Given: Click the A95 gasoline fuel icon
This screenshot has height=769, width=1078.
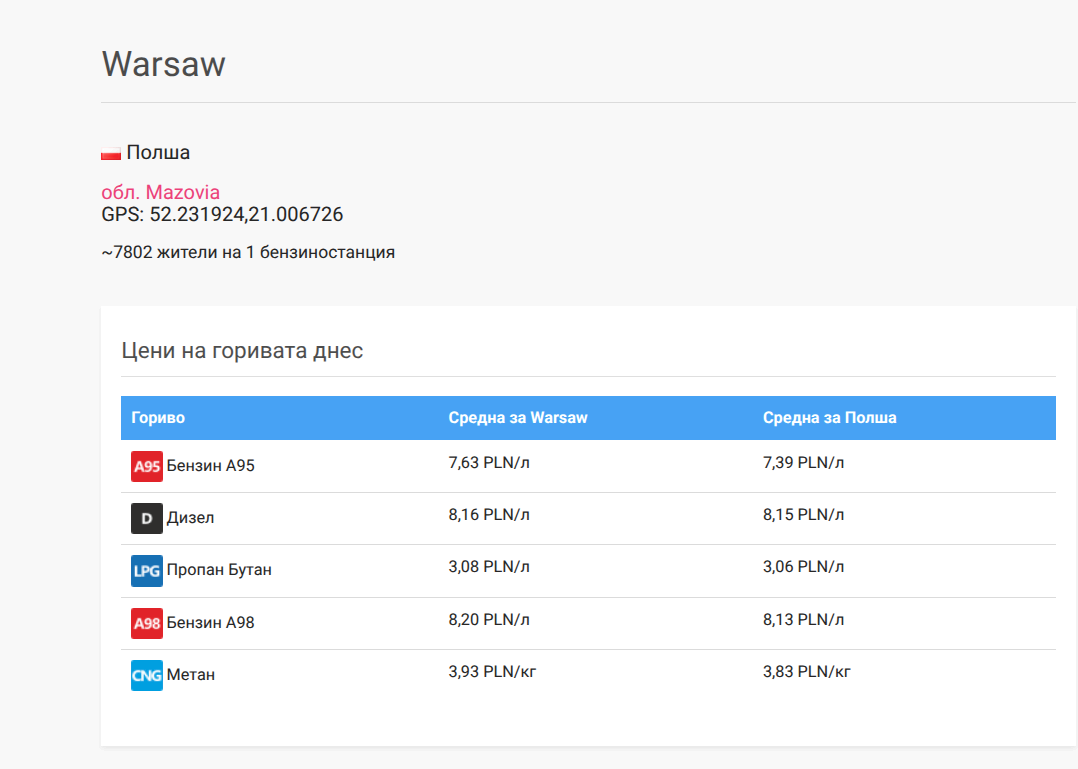Looking at the screenshot, I should tap(146, 466).
